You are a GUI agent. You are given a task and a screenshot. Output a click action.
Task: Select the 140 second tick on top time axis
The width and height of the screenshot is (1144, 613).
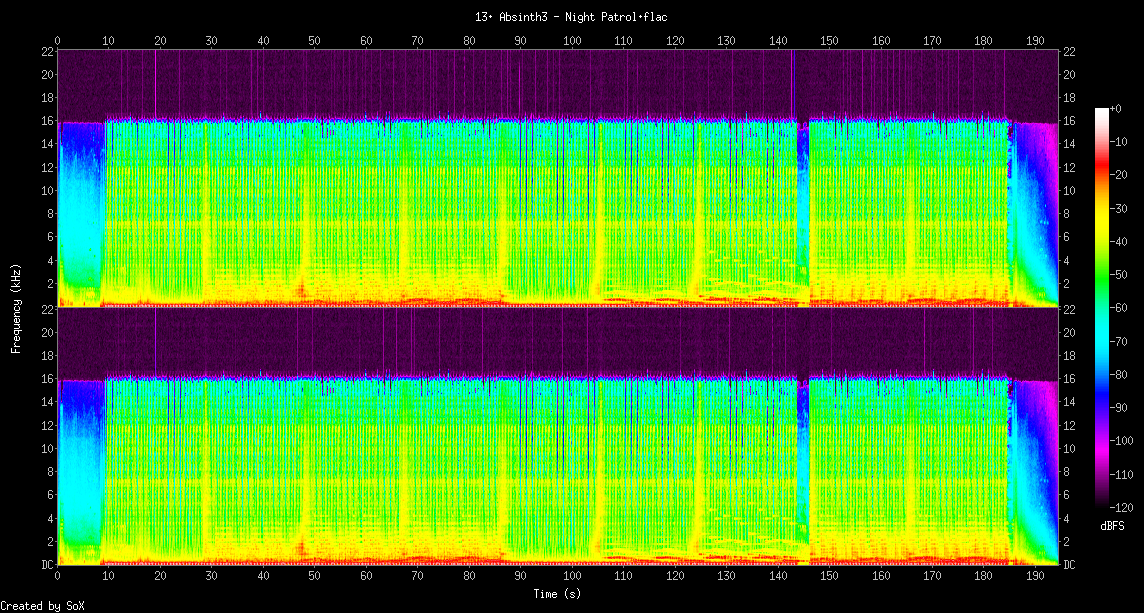[778, 41]
